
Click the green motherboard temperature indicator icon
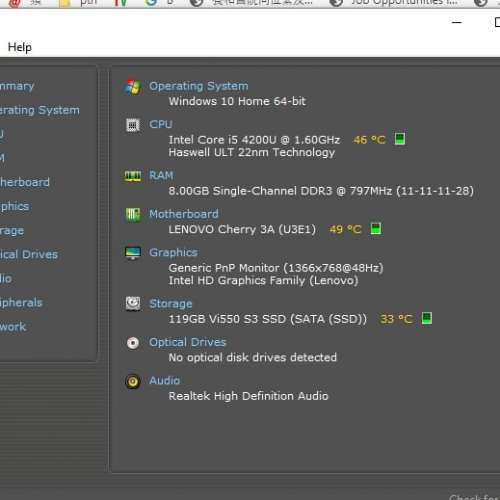376,229
